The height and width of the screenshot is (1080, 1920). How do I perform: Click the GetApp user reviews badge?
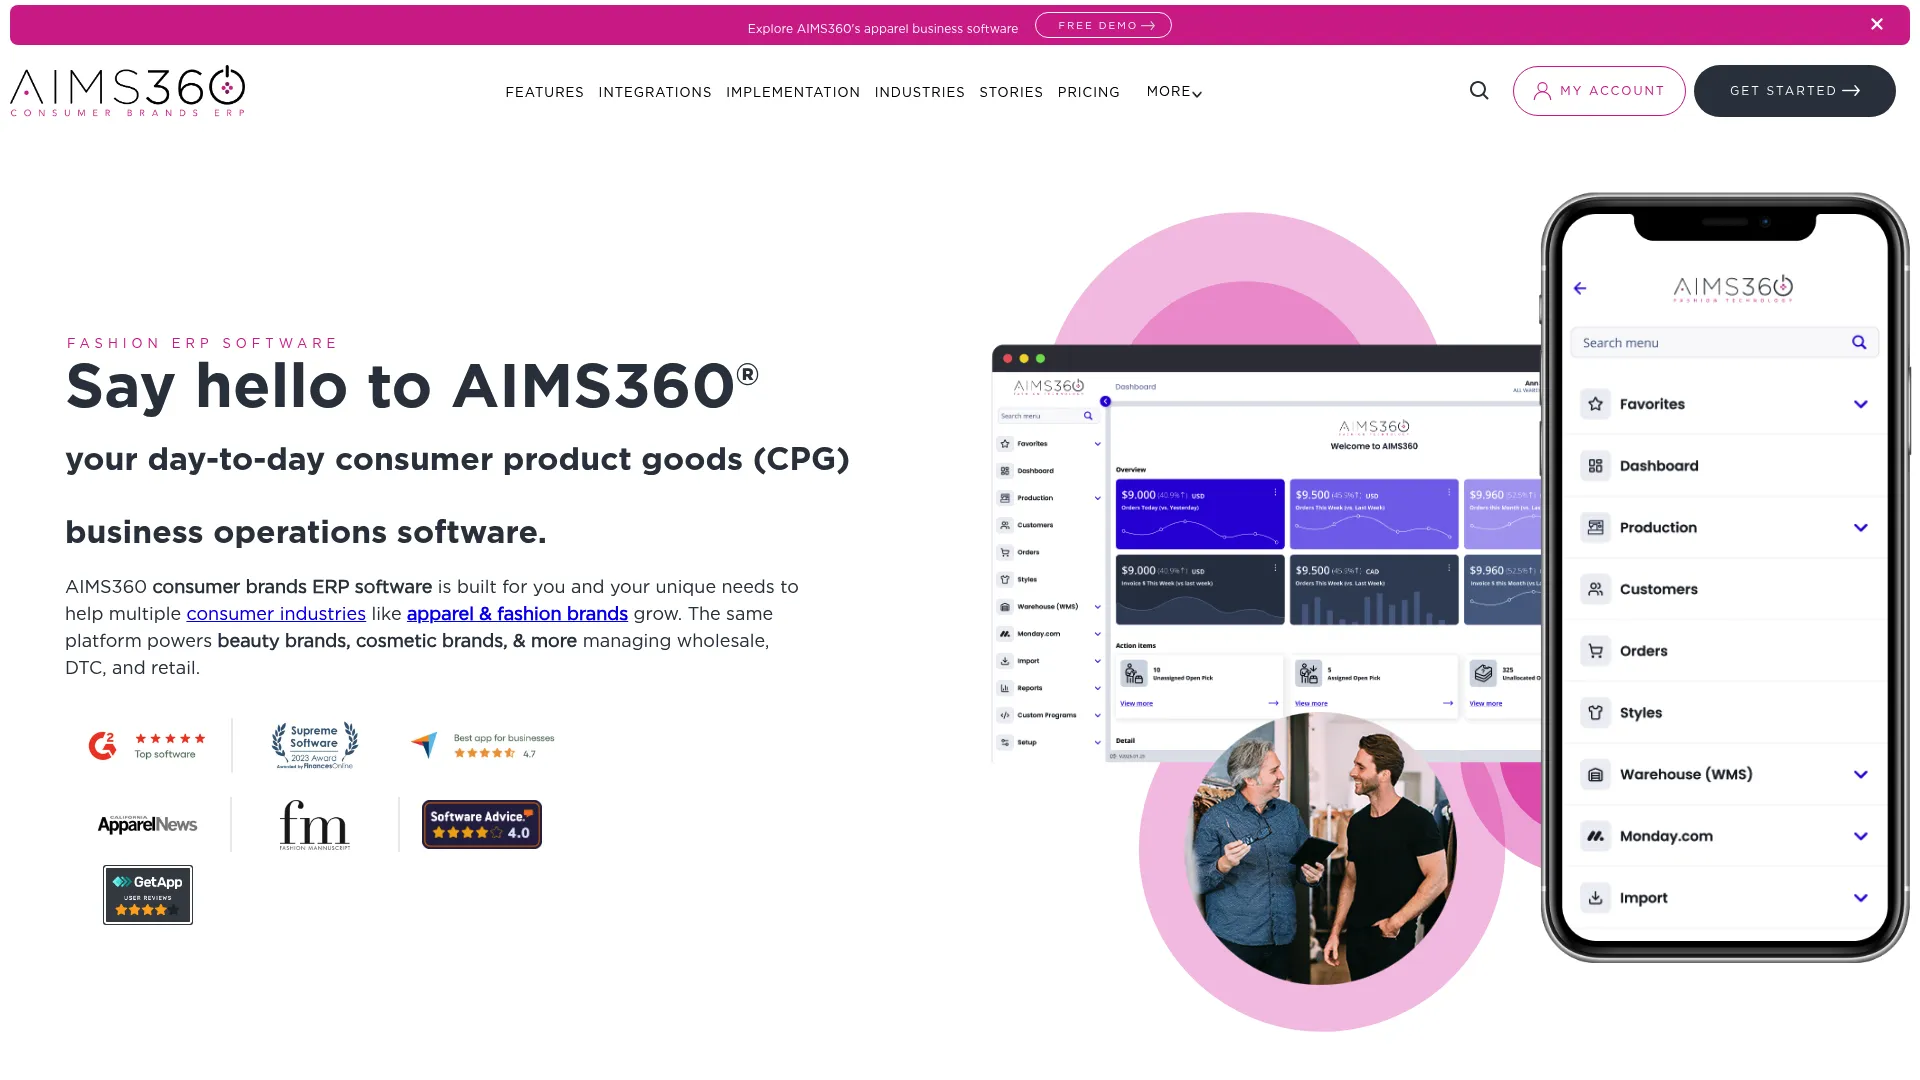click(x=148, y=895)
